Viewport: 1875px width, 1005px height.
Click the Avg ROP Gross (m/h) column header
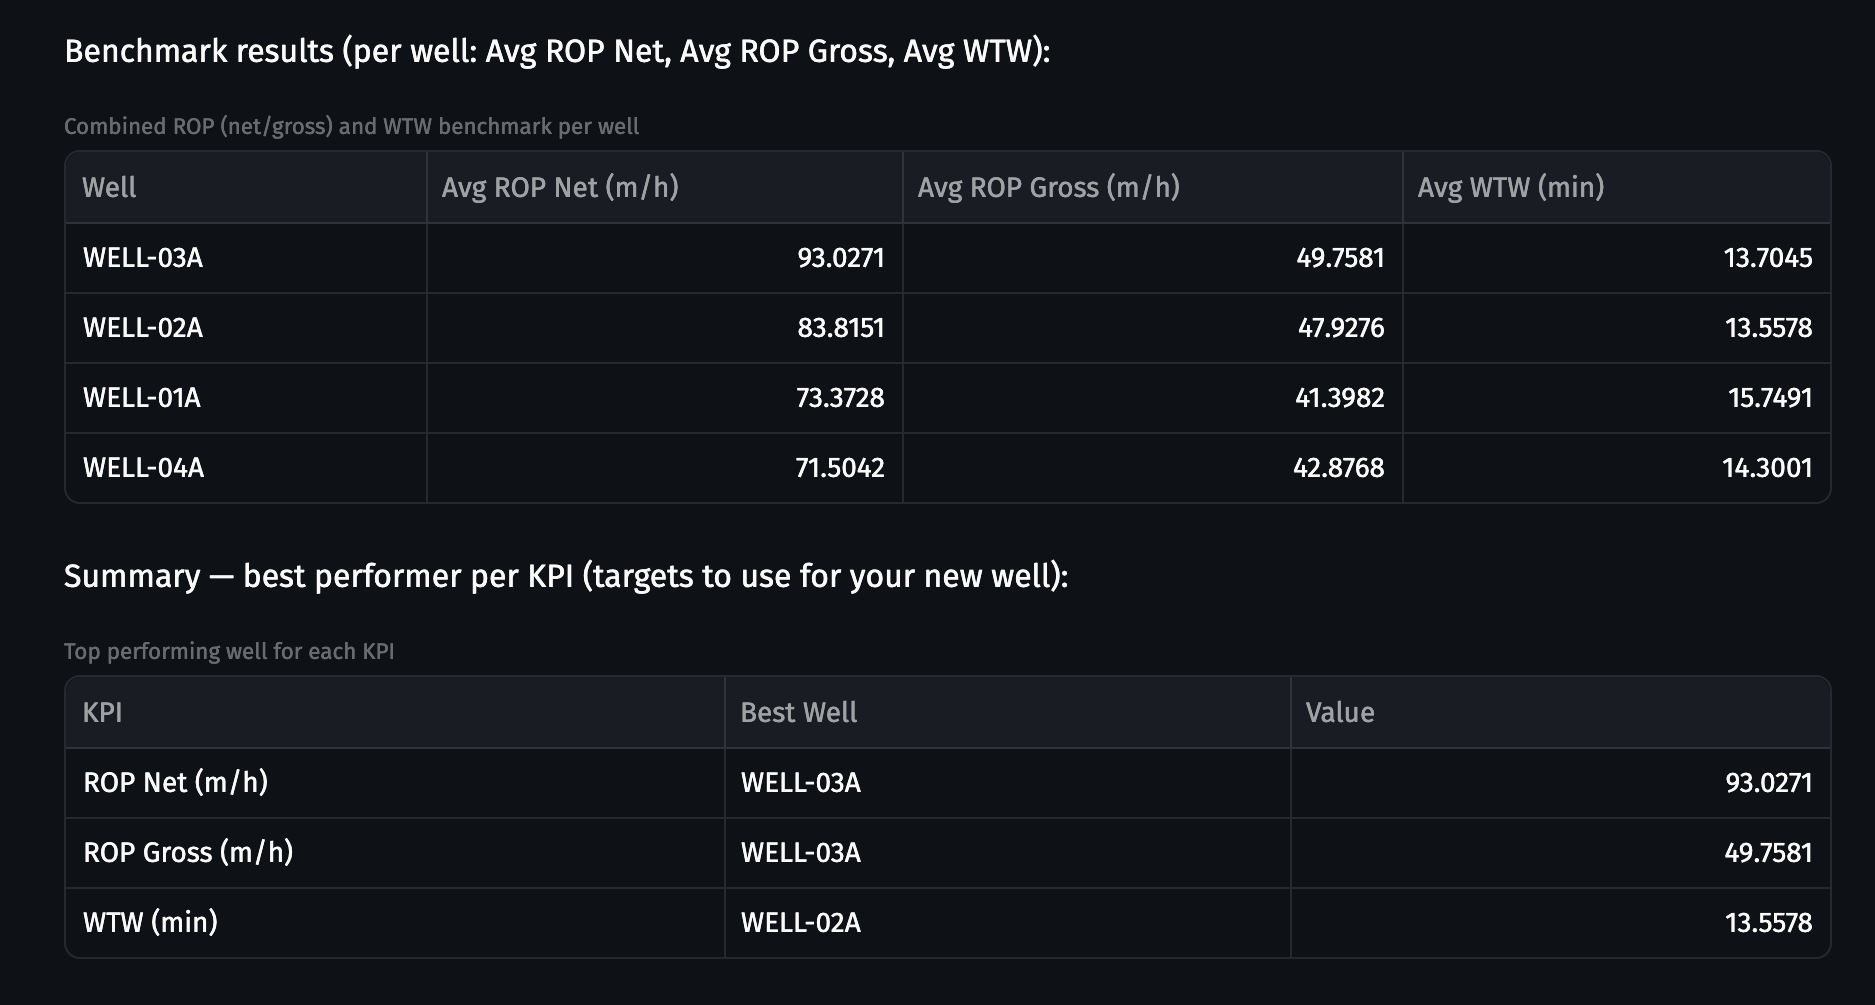point(1048,188)
